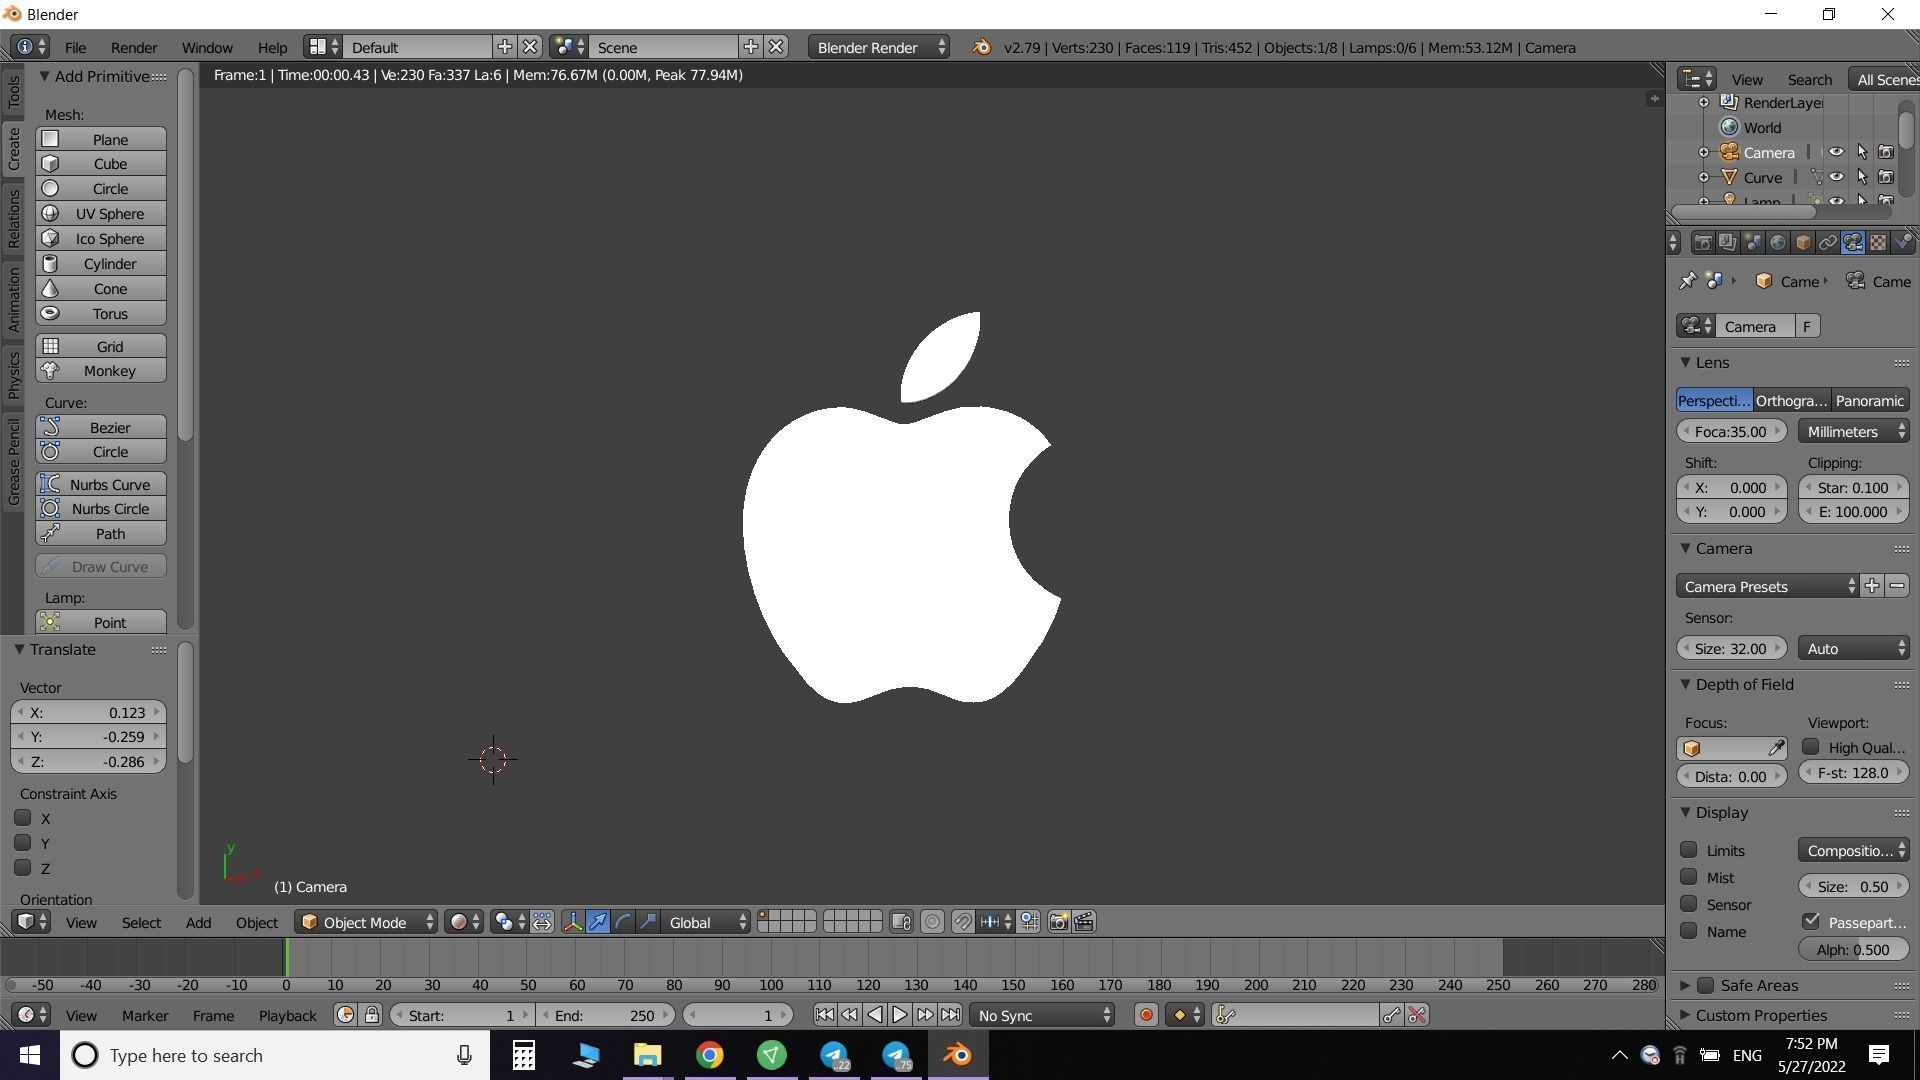This screenshot has height=1080, width=1920.
Task: Open the Render properties tab icon
Action: 1702,243
